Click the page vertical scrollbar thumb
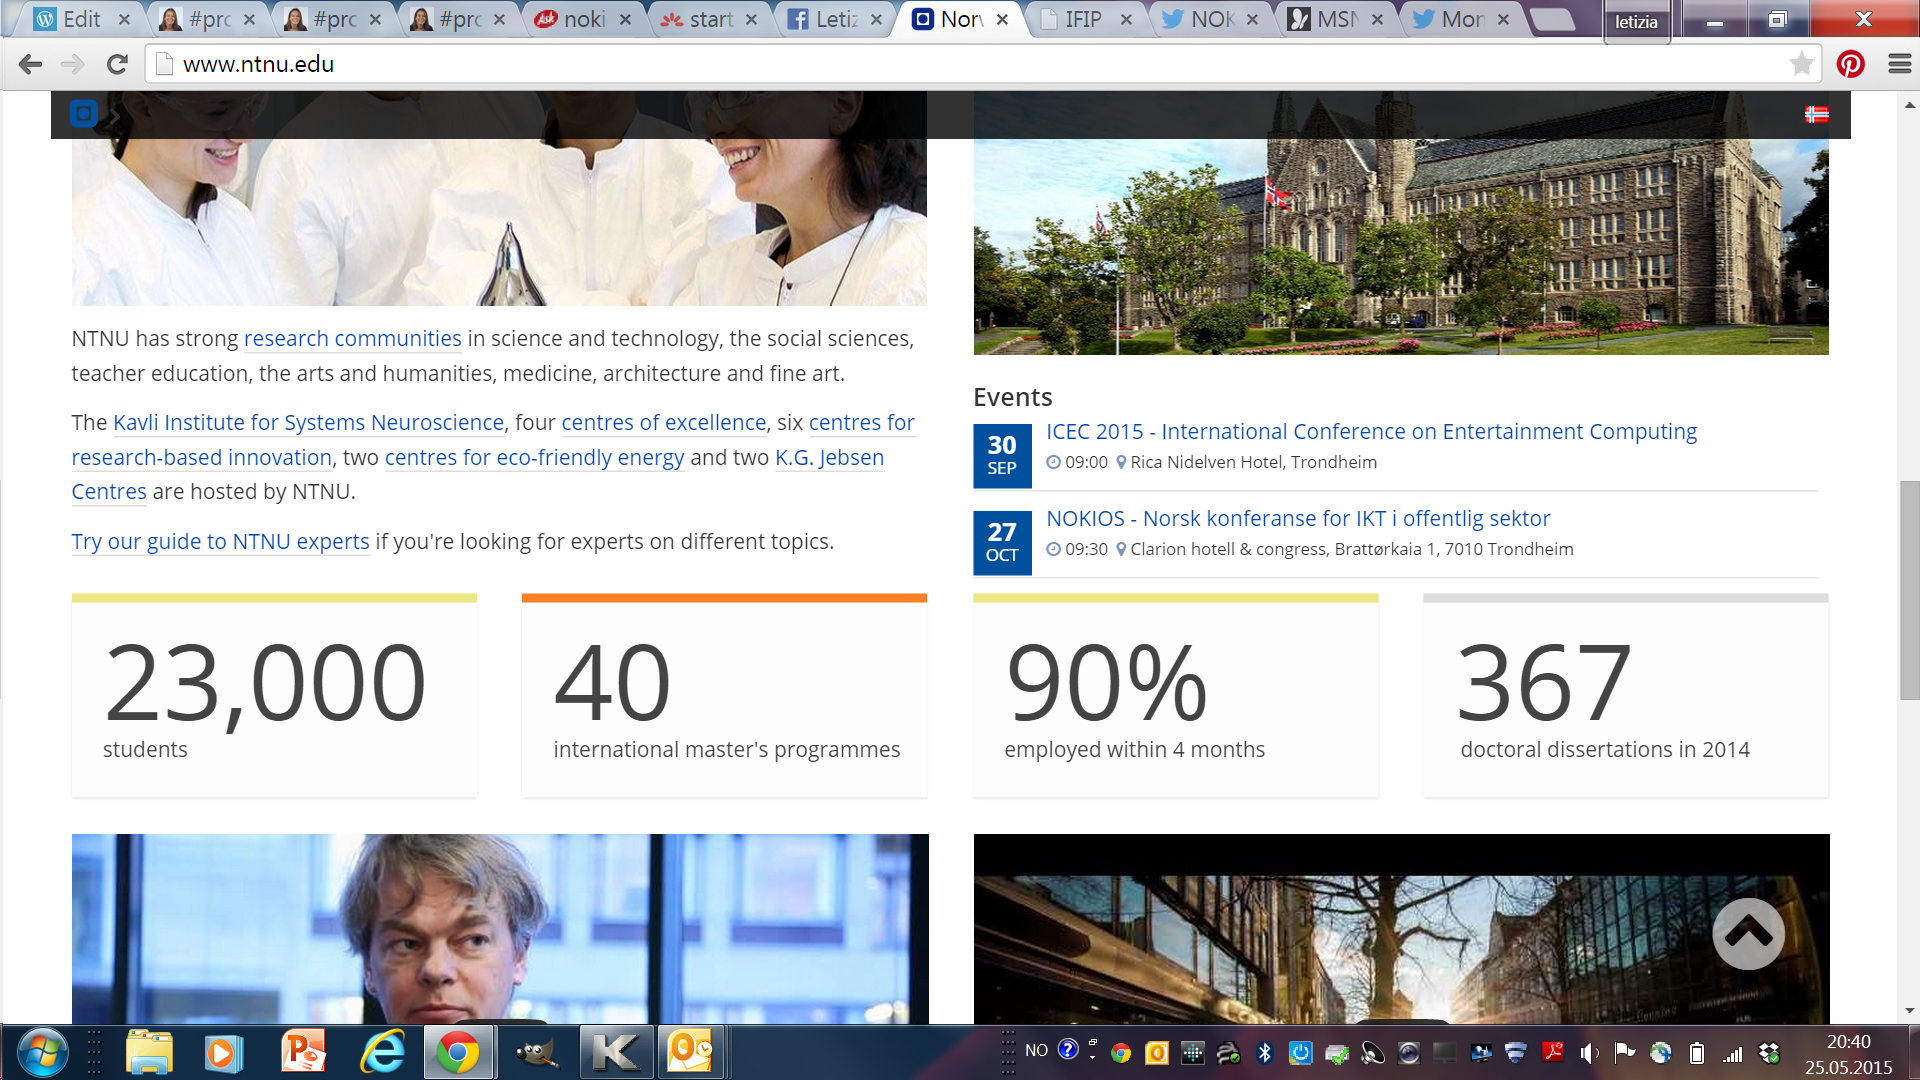 [x=1909, y=590]
